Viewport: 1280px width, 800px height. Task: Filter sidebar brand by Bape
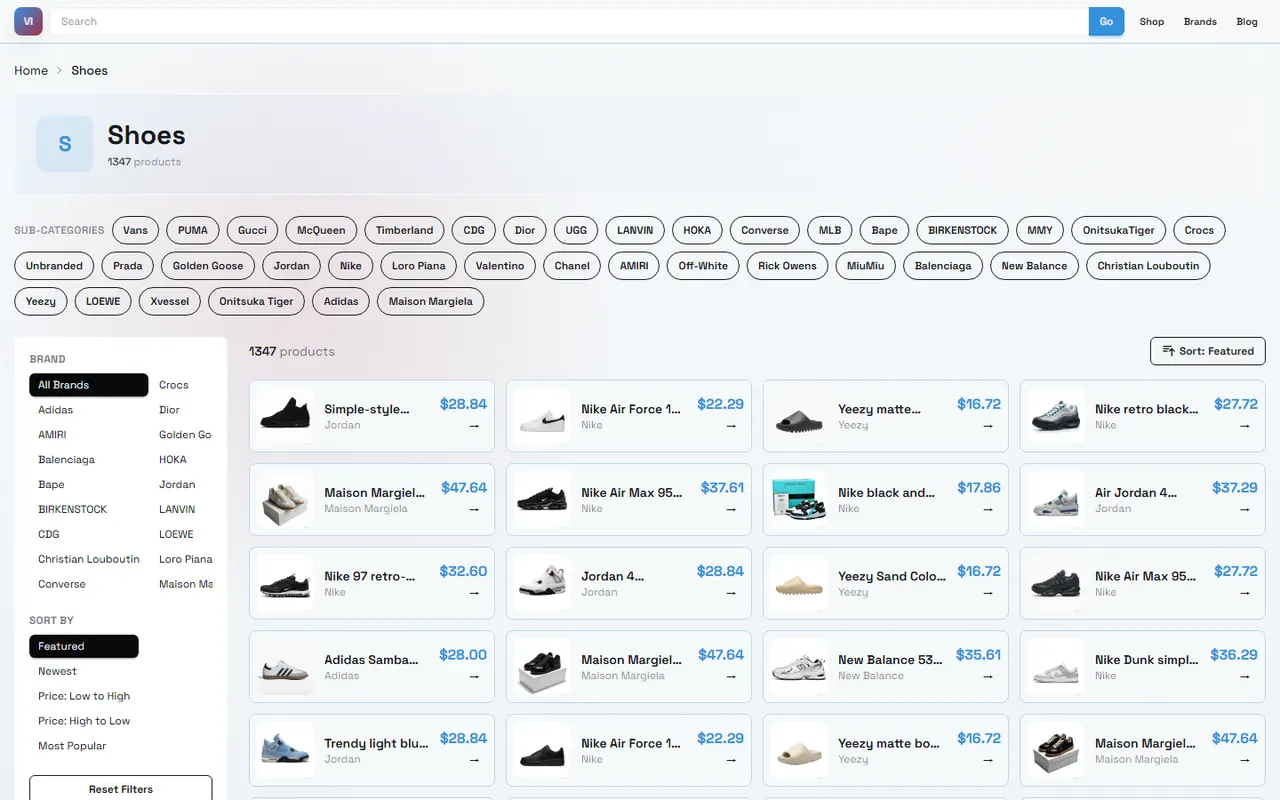tap(89, 485)
